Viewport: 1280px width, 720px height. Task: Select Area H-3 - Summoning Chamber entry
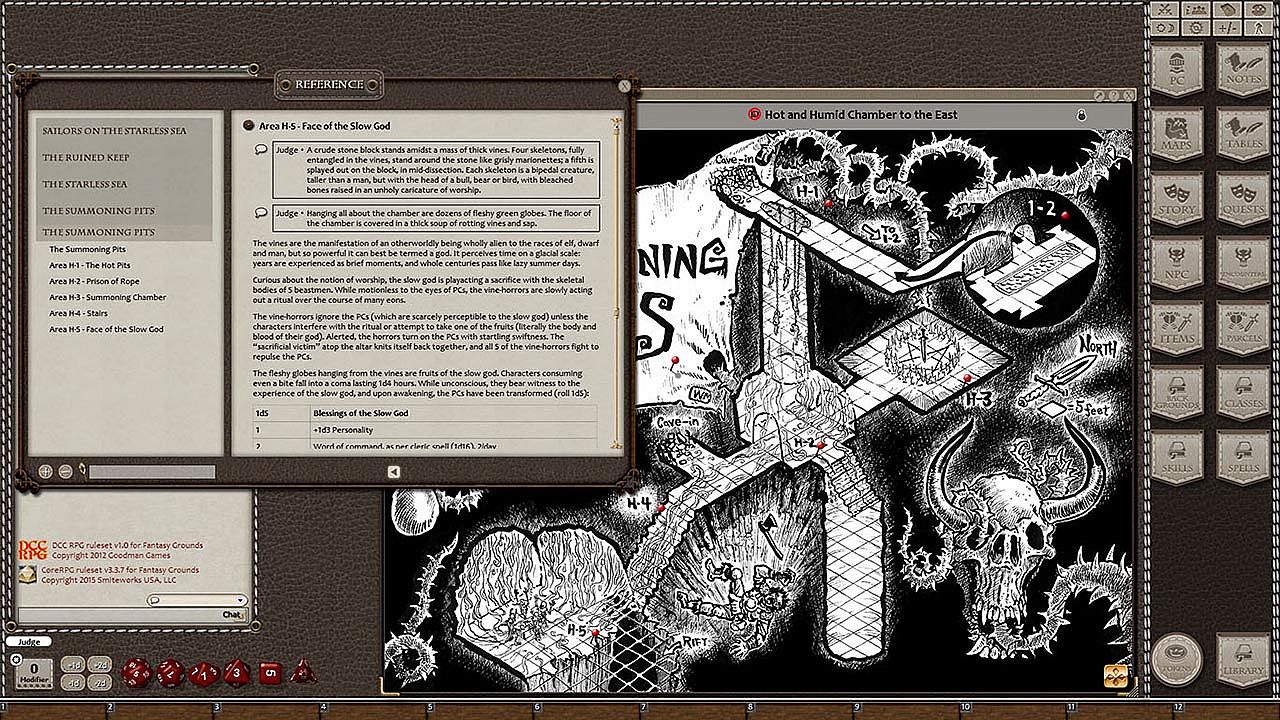[x=108, y=297]
